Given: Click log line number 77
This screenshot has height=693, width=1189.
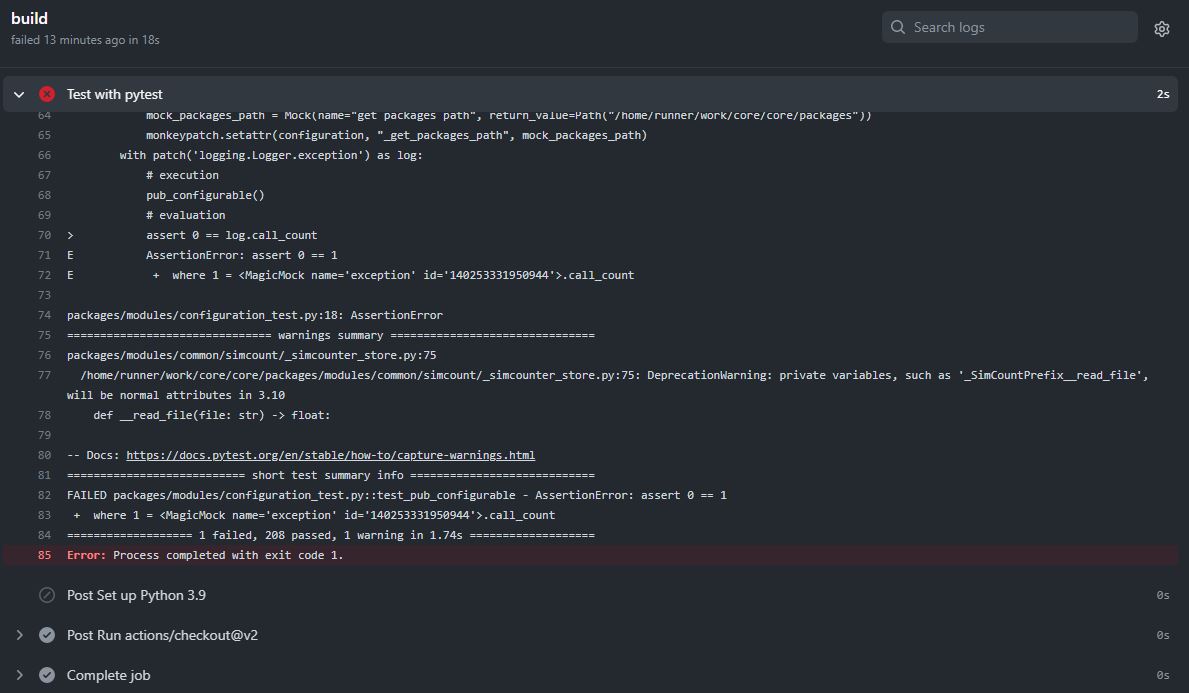Looking at the screenshot, I should point(44,375).
